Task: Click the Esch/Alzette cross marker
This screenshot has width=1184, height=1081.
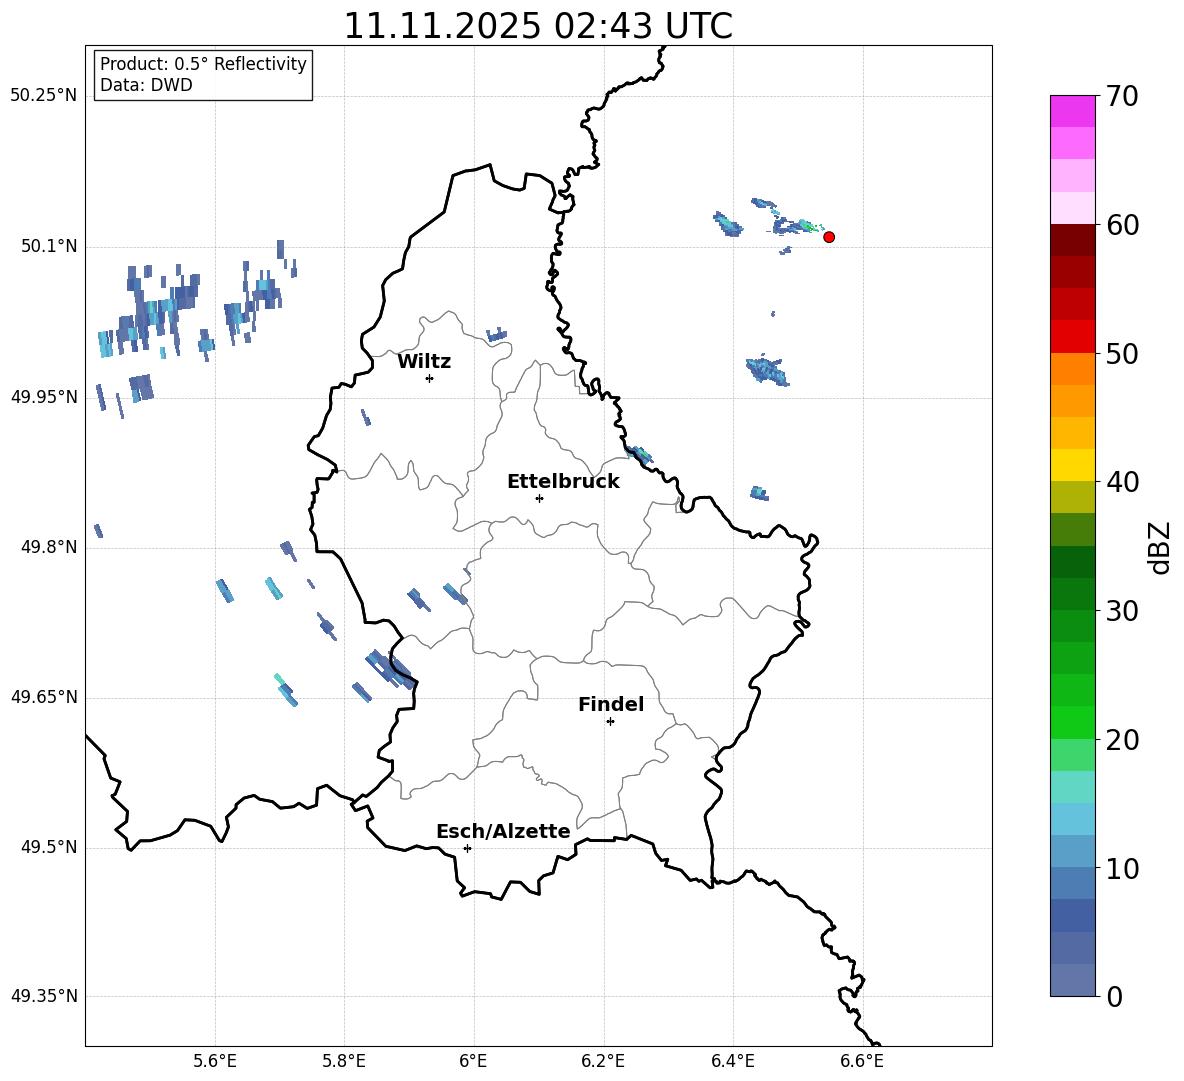Action: [467, 848]
